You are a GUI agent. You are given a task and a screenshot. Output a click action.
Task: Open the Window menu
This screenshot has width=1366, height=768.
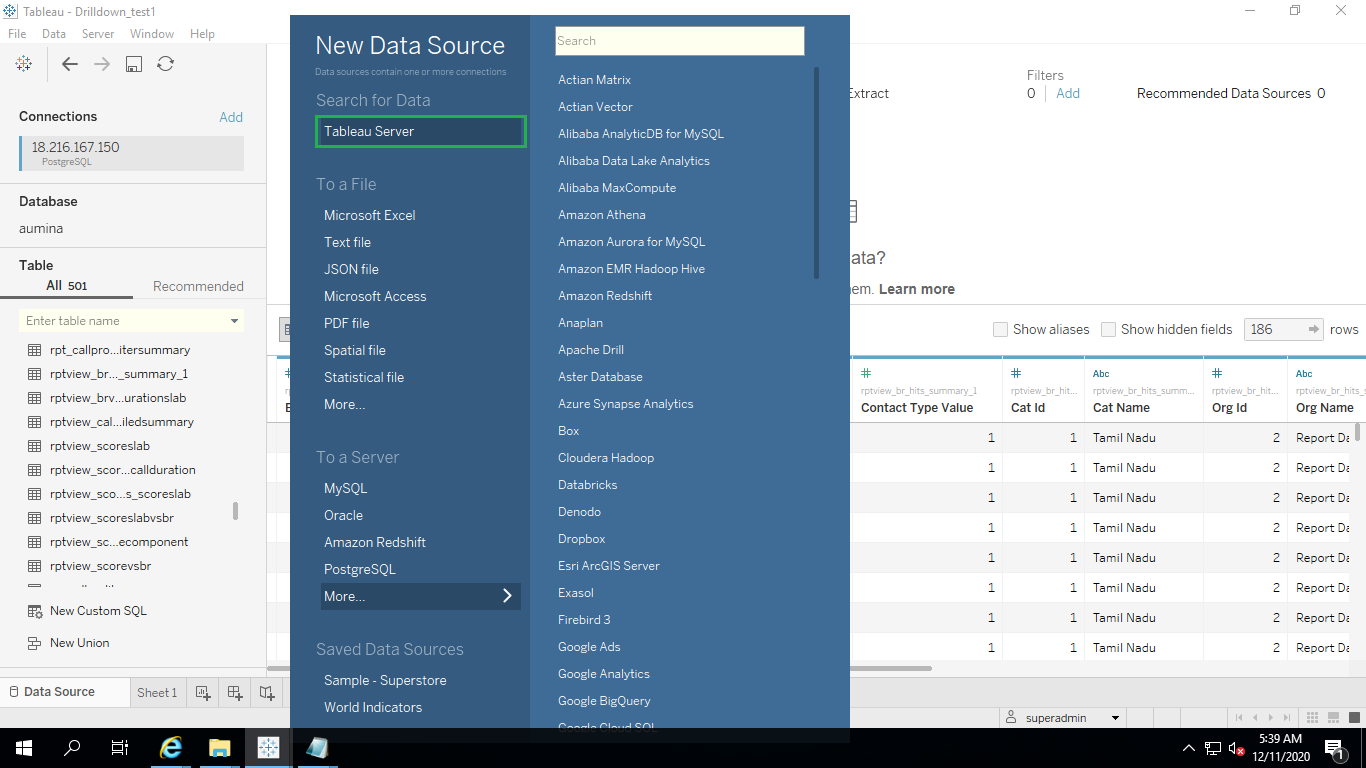point(152,34)
